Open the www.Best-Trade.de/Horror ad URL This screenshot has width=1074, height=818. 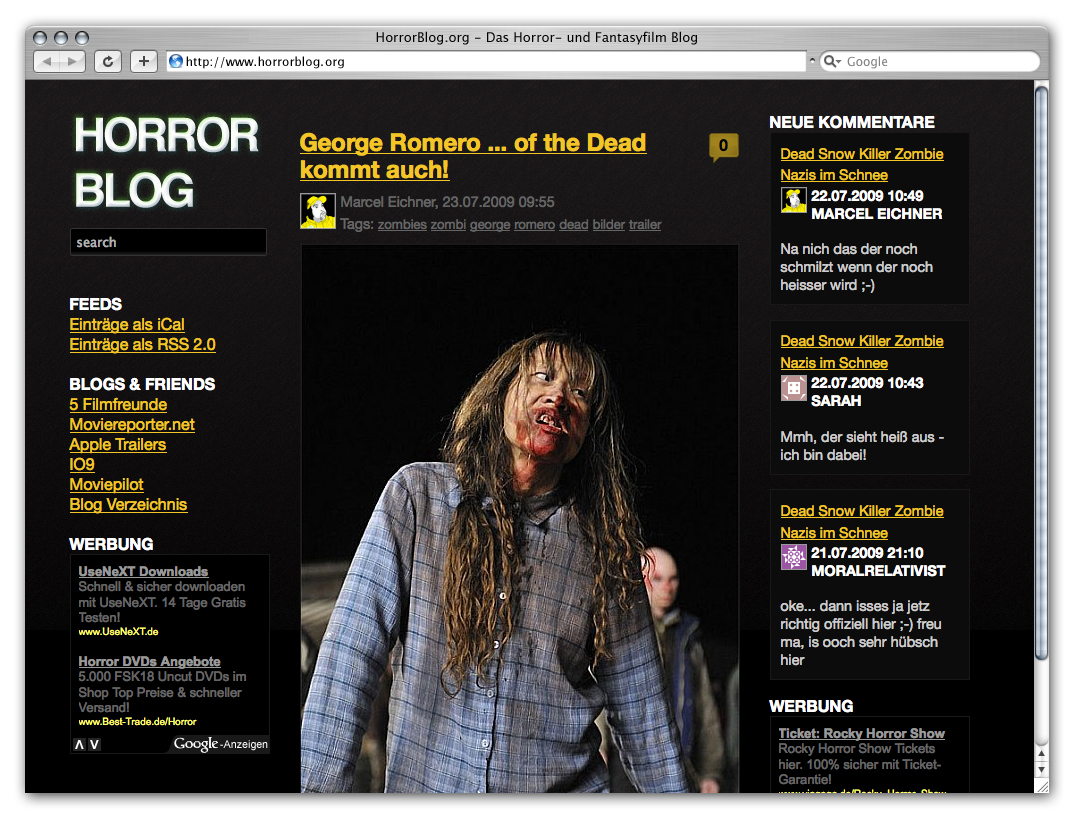click(x=137, y=721)
